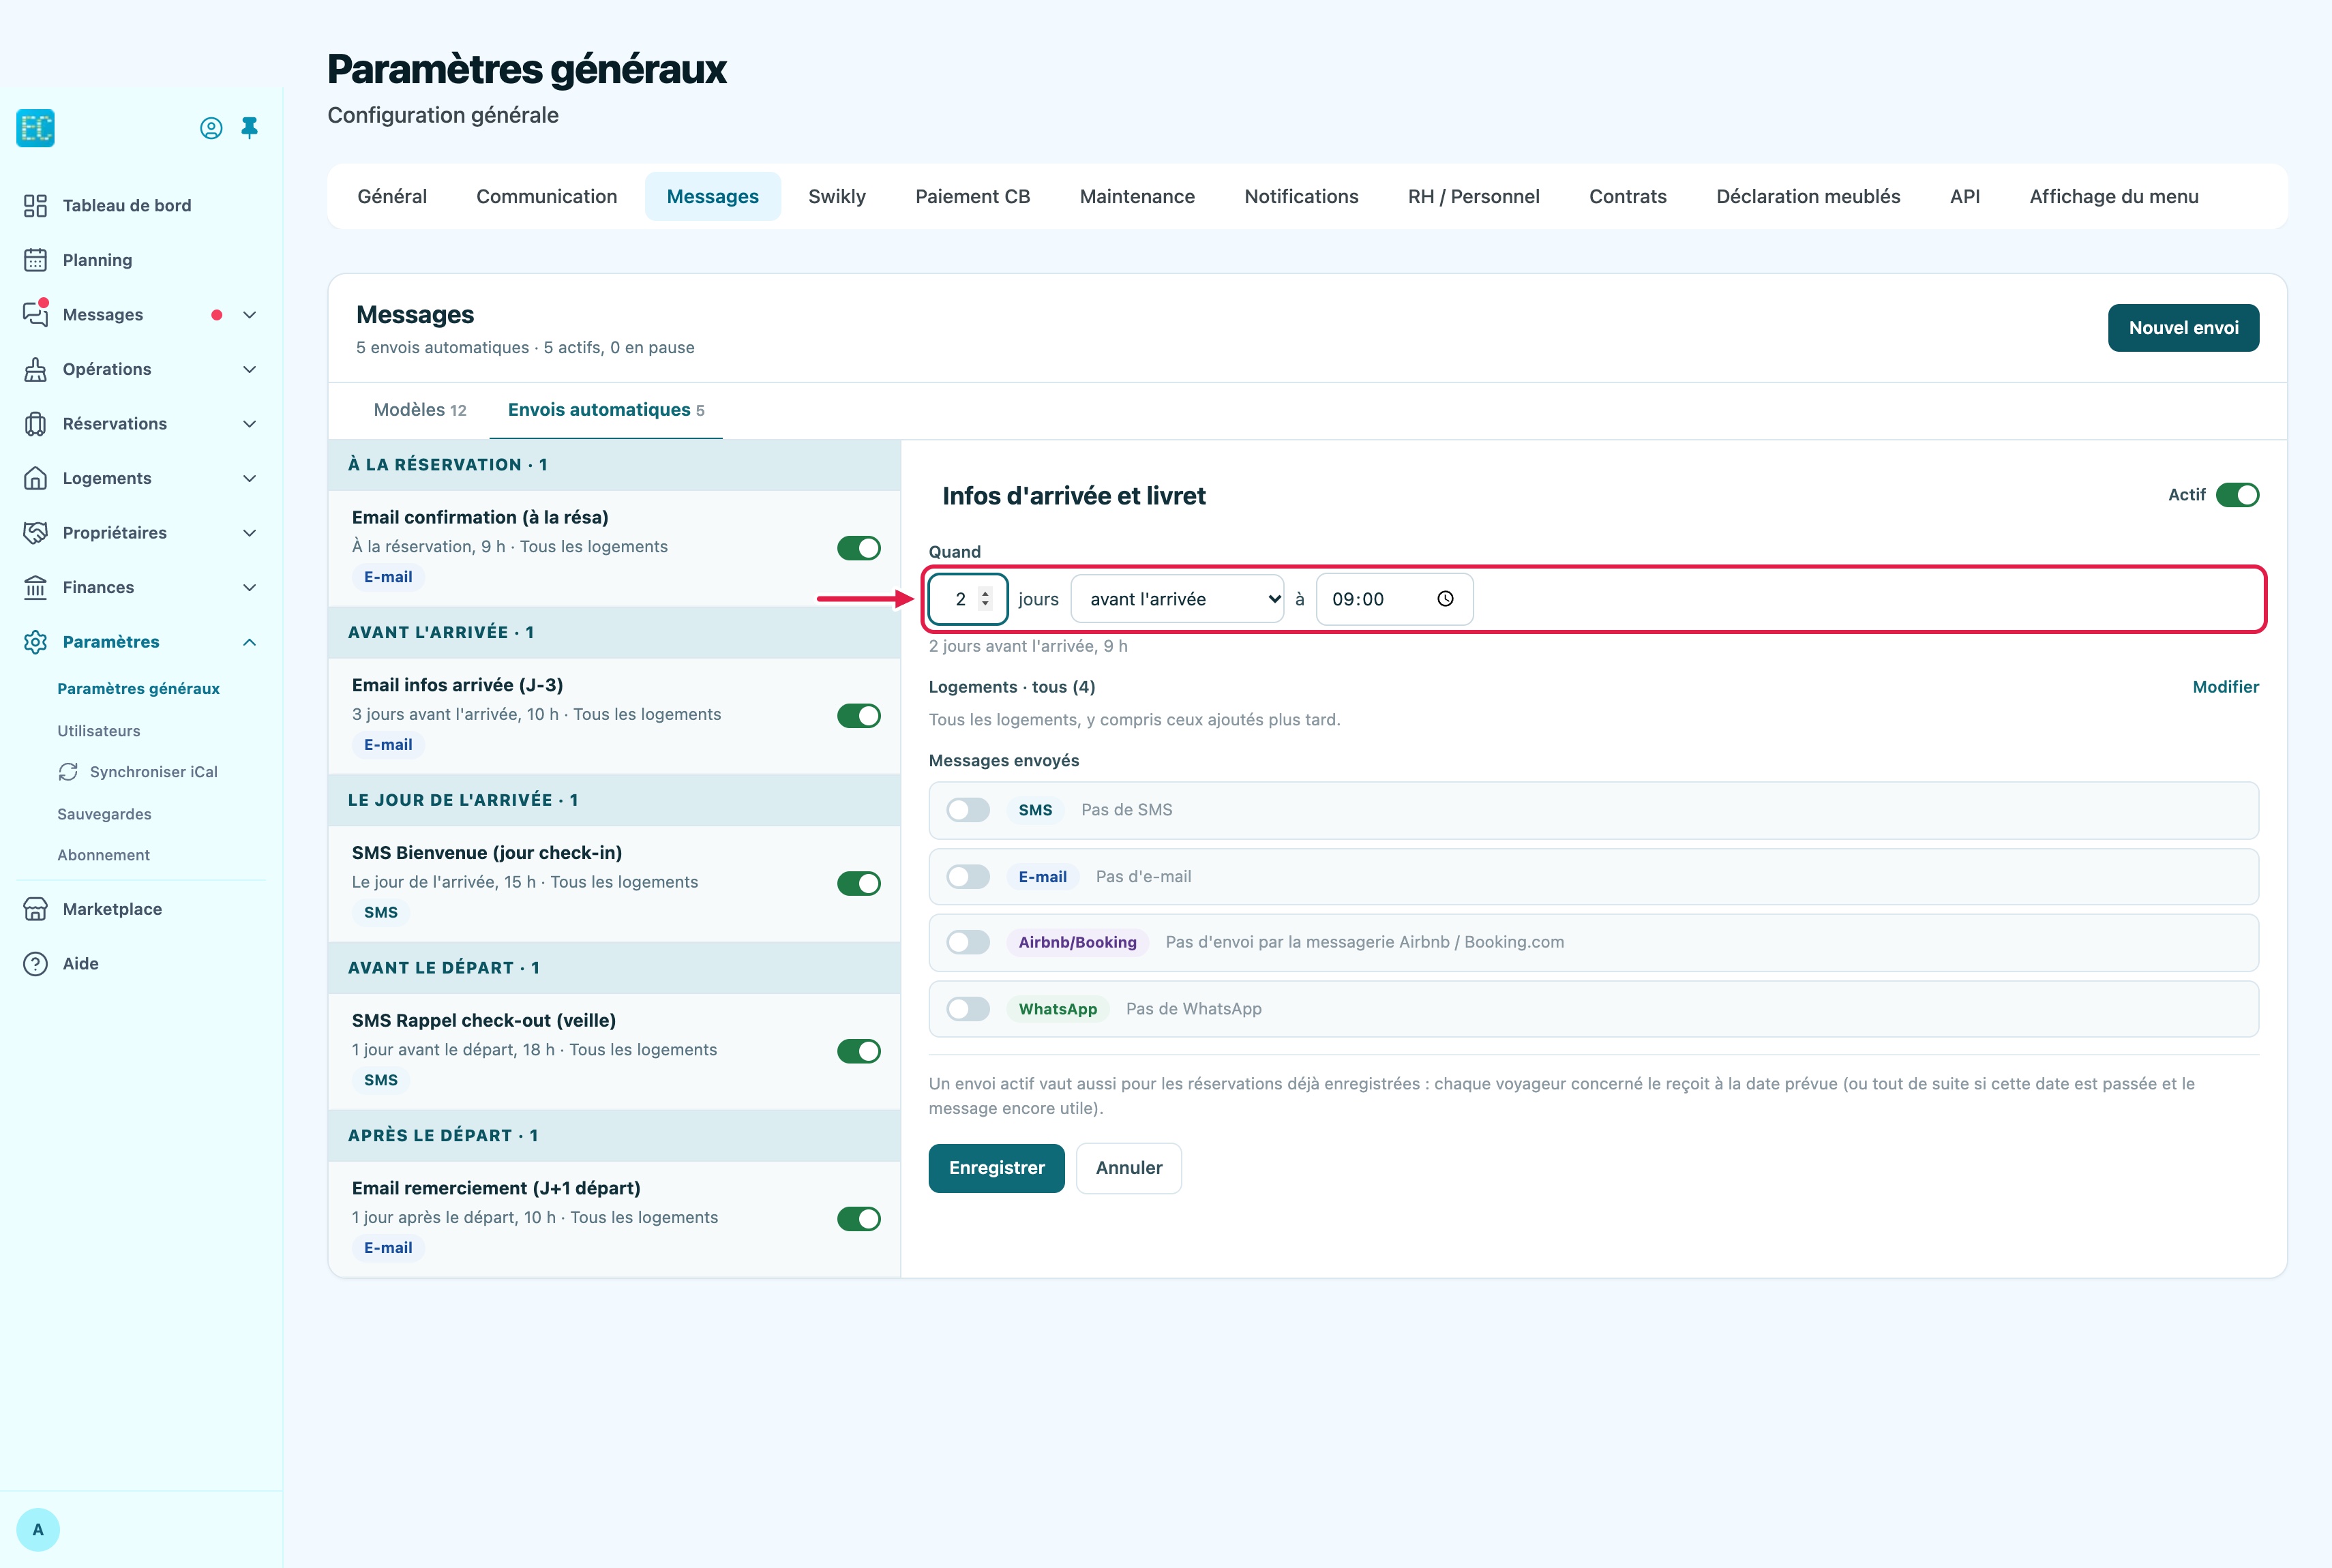2332x1568 pixels.
Task: Open the Maintenance tab
Action: tap(1137, 196)
